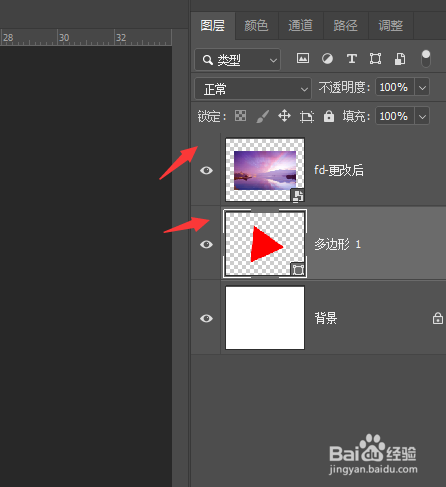Click shape badge on 多边形 1 thumbnail
The image size is (446, 487).
tap(298, 269)
